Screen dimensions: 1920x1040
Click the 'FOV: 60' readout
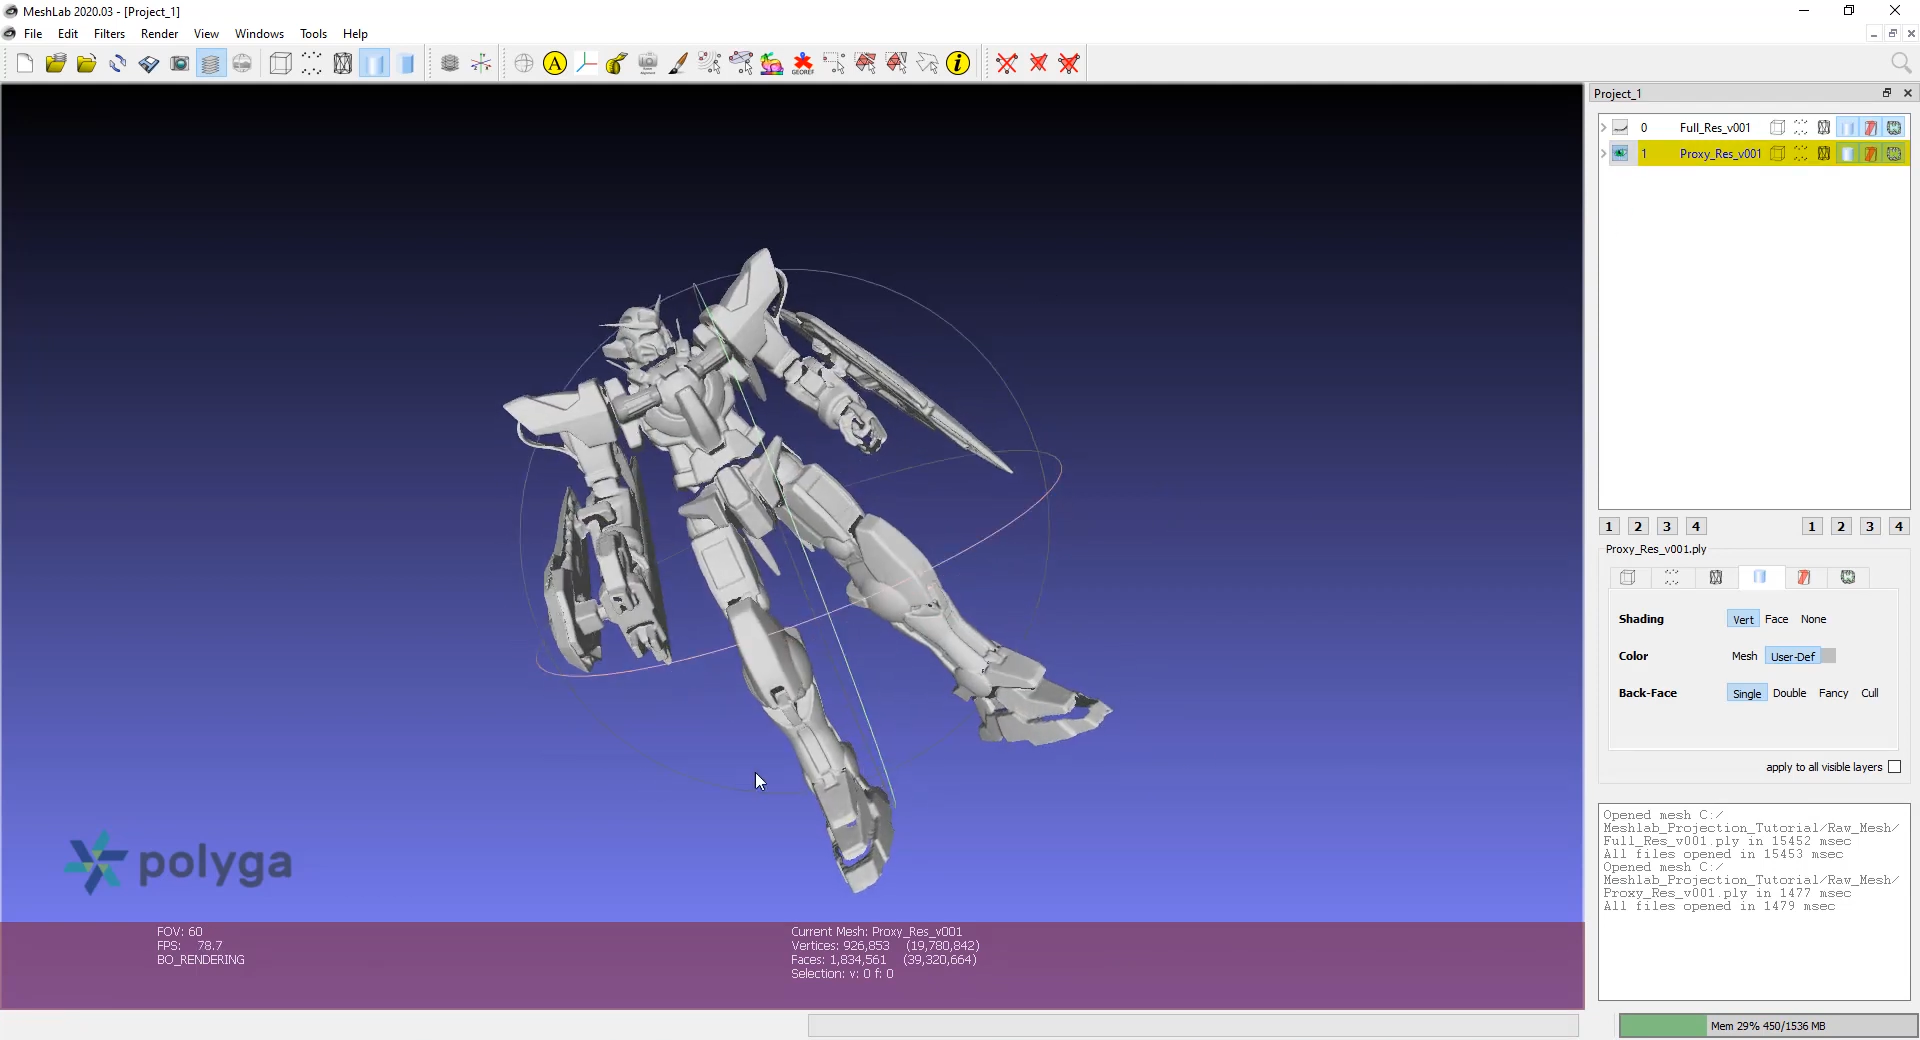(179, 931)
